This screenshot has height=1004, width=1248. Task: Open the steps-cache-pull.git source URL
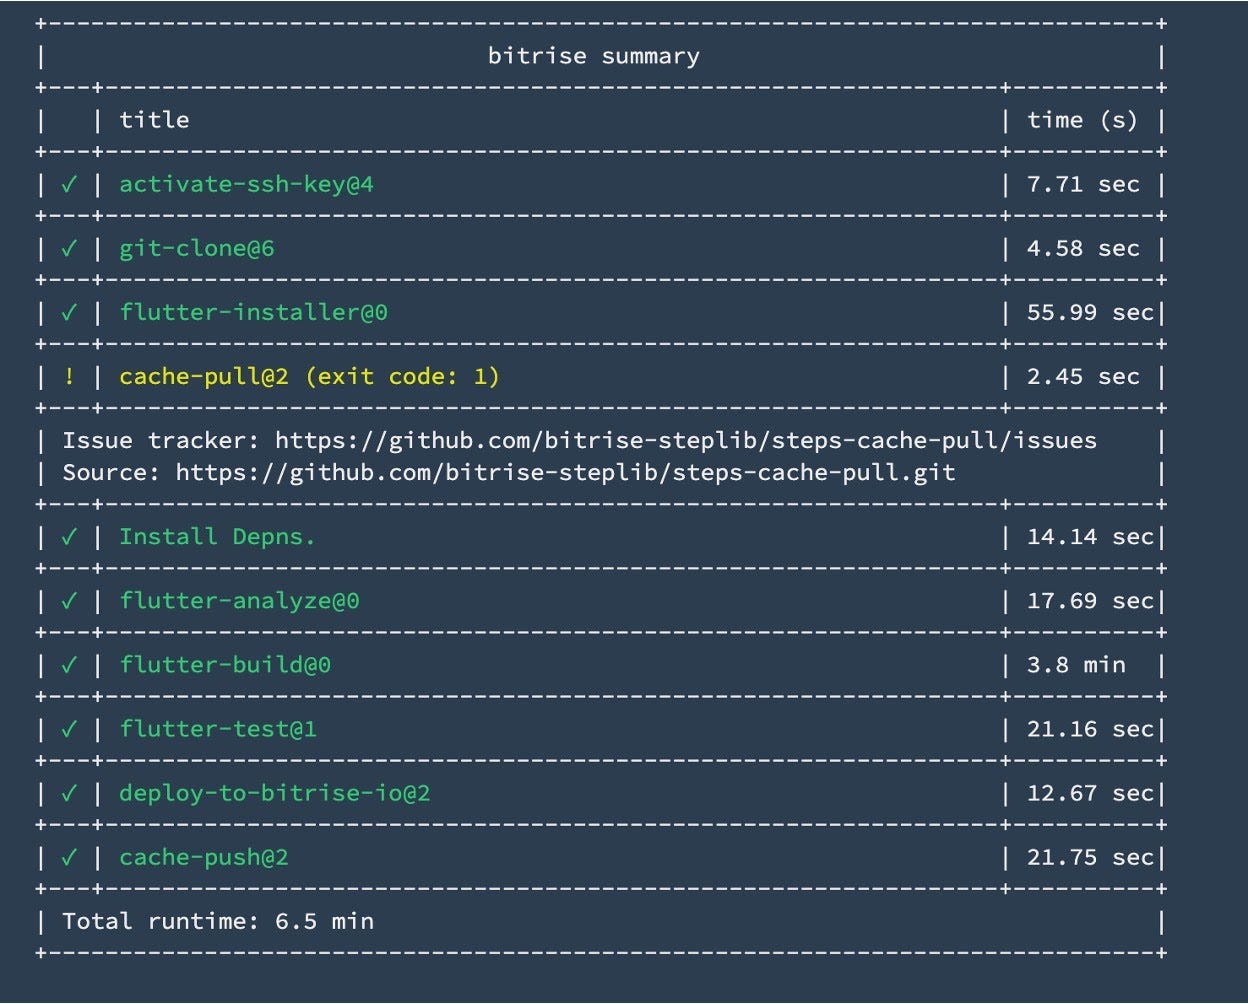[565, 473]
